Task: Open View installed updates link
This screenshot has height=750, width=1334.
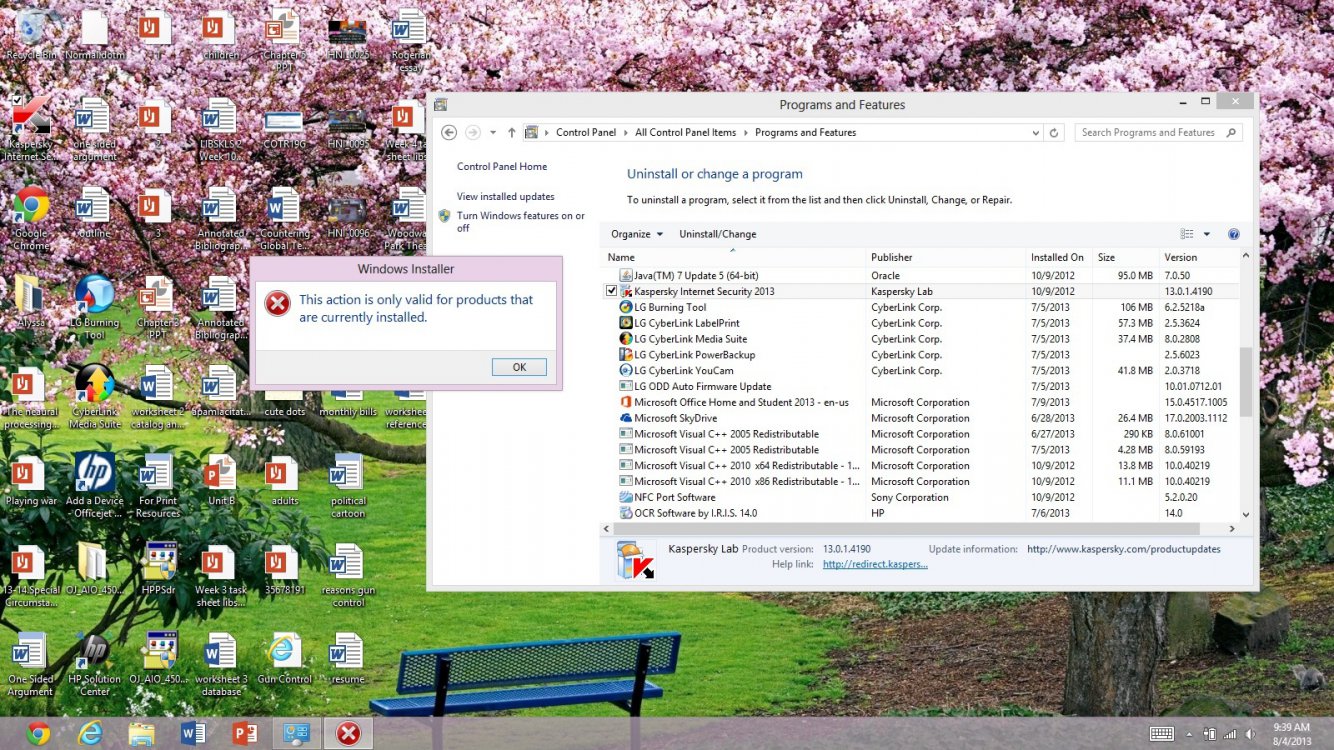Action: (x=505, y=197)
